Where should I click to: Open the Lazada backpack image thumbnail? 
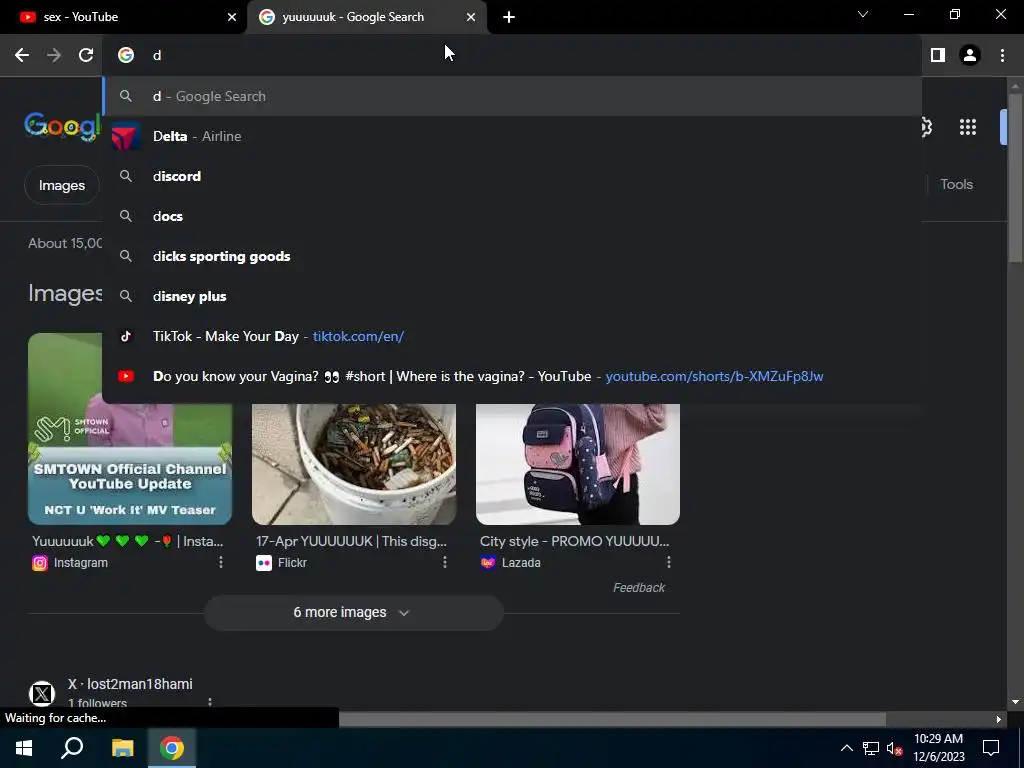pos(578,464)
